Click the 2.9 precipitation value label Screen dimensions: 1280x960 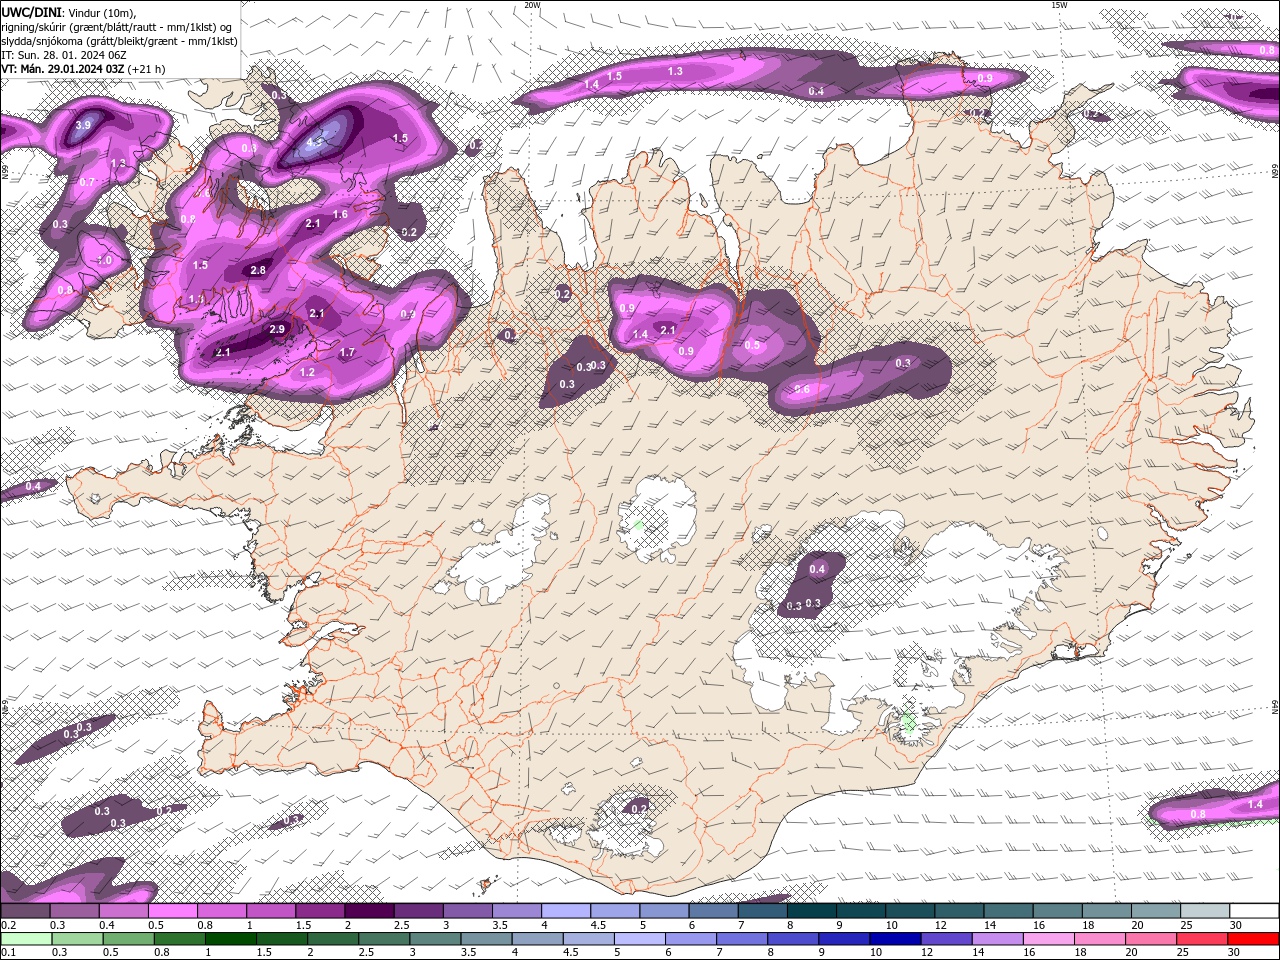tap(277, 329)
